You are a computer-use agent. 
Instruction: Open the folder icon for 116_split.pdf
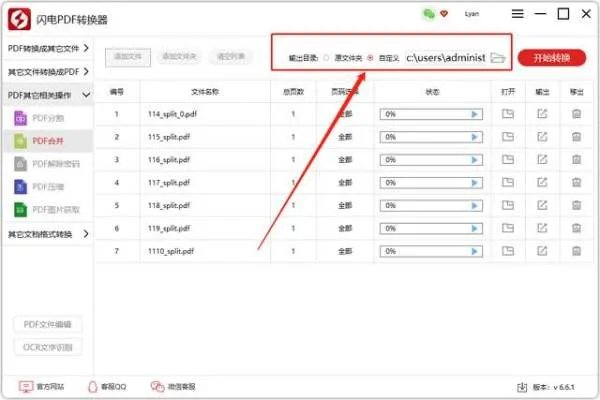508,159
